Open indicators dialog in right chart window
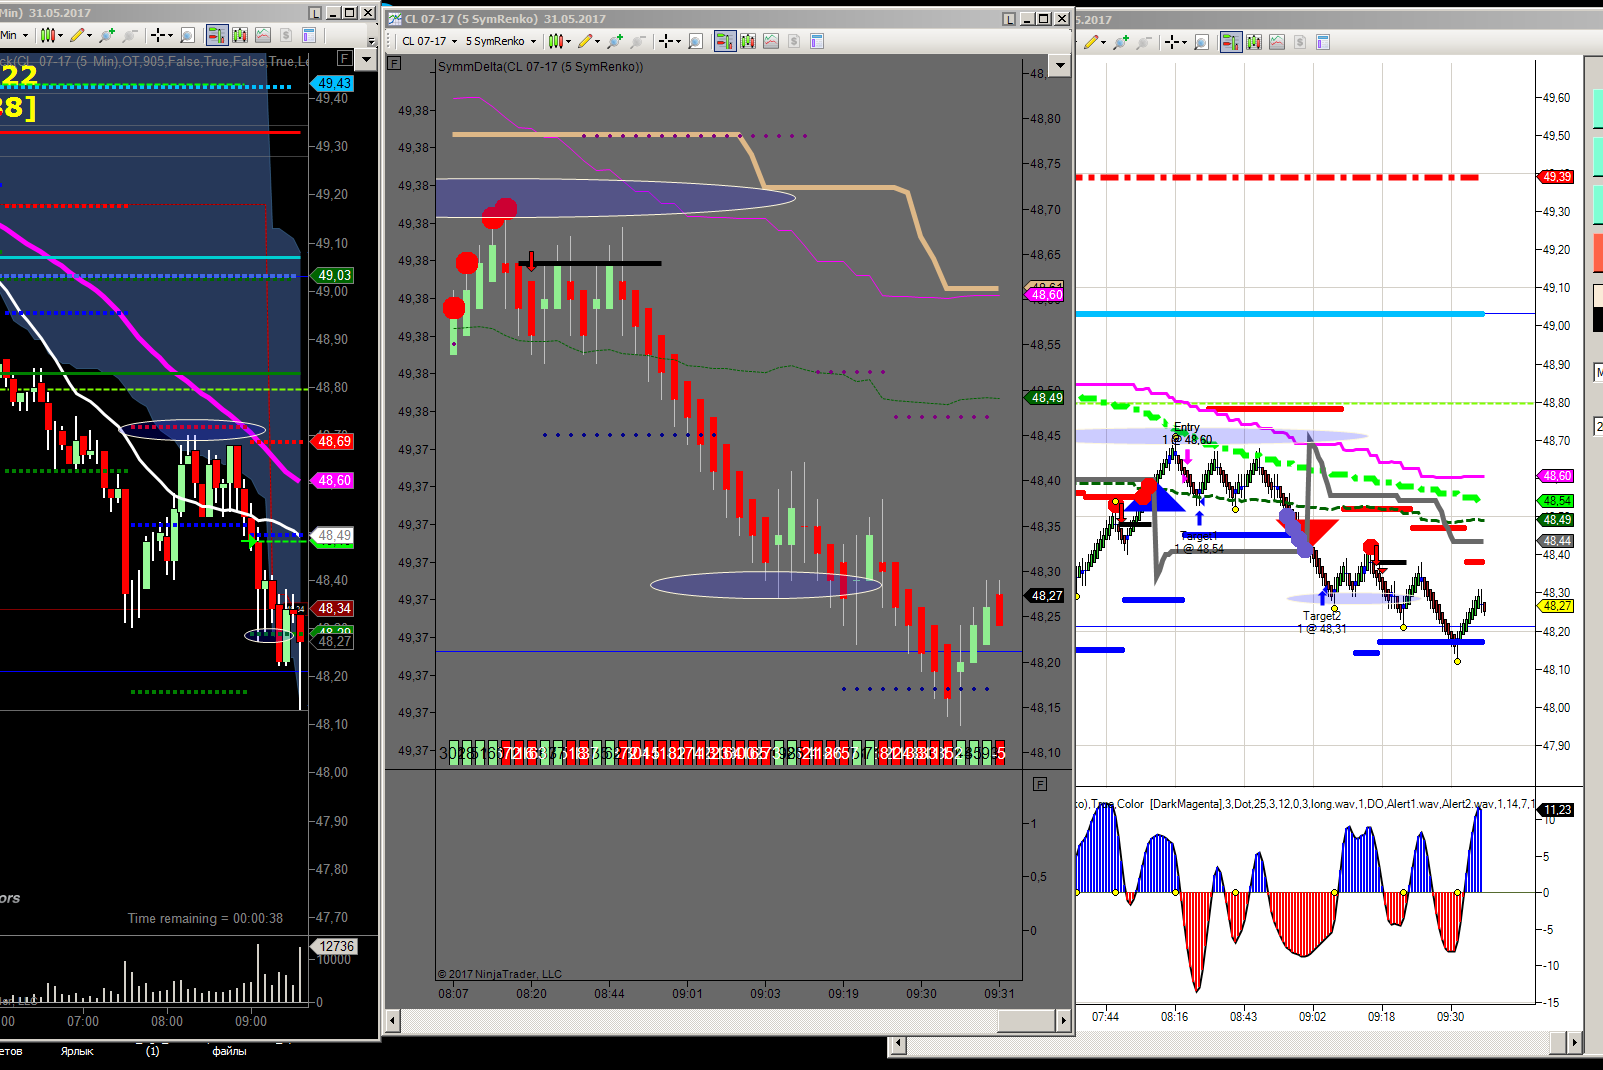The image size is (1603, 1070). 1277,42
